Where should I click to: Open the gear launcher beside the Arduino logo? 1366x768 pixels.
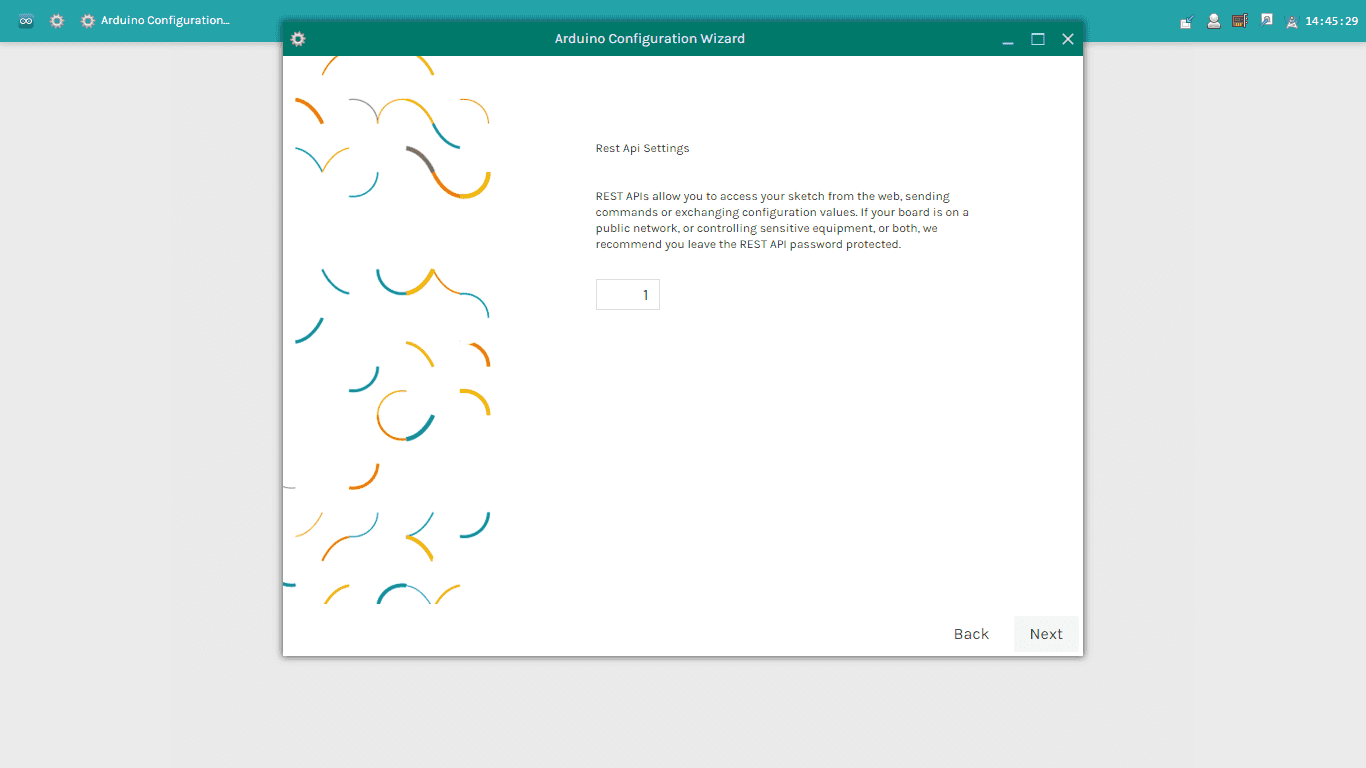(57, 20)
